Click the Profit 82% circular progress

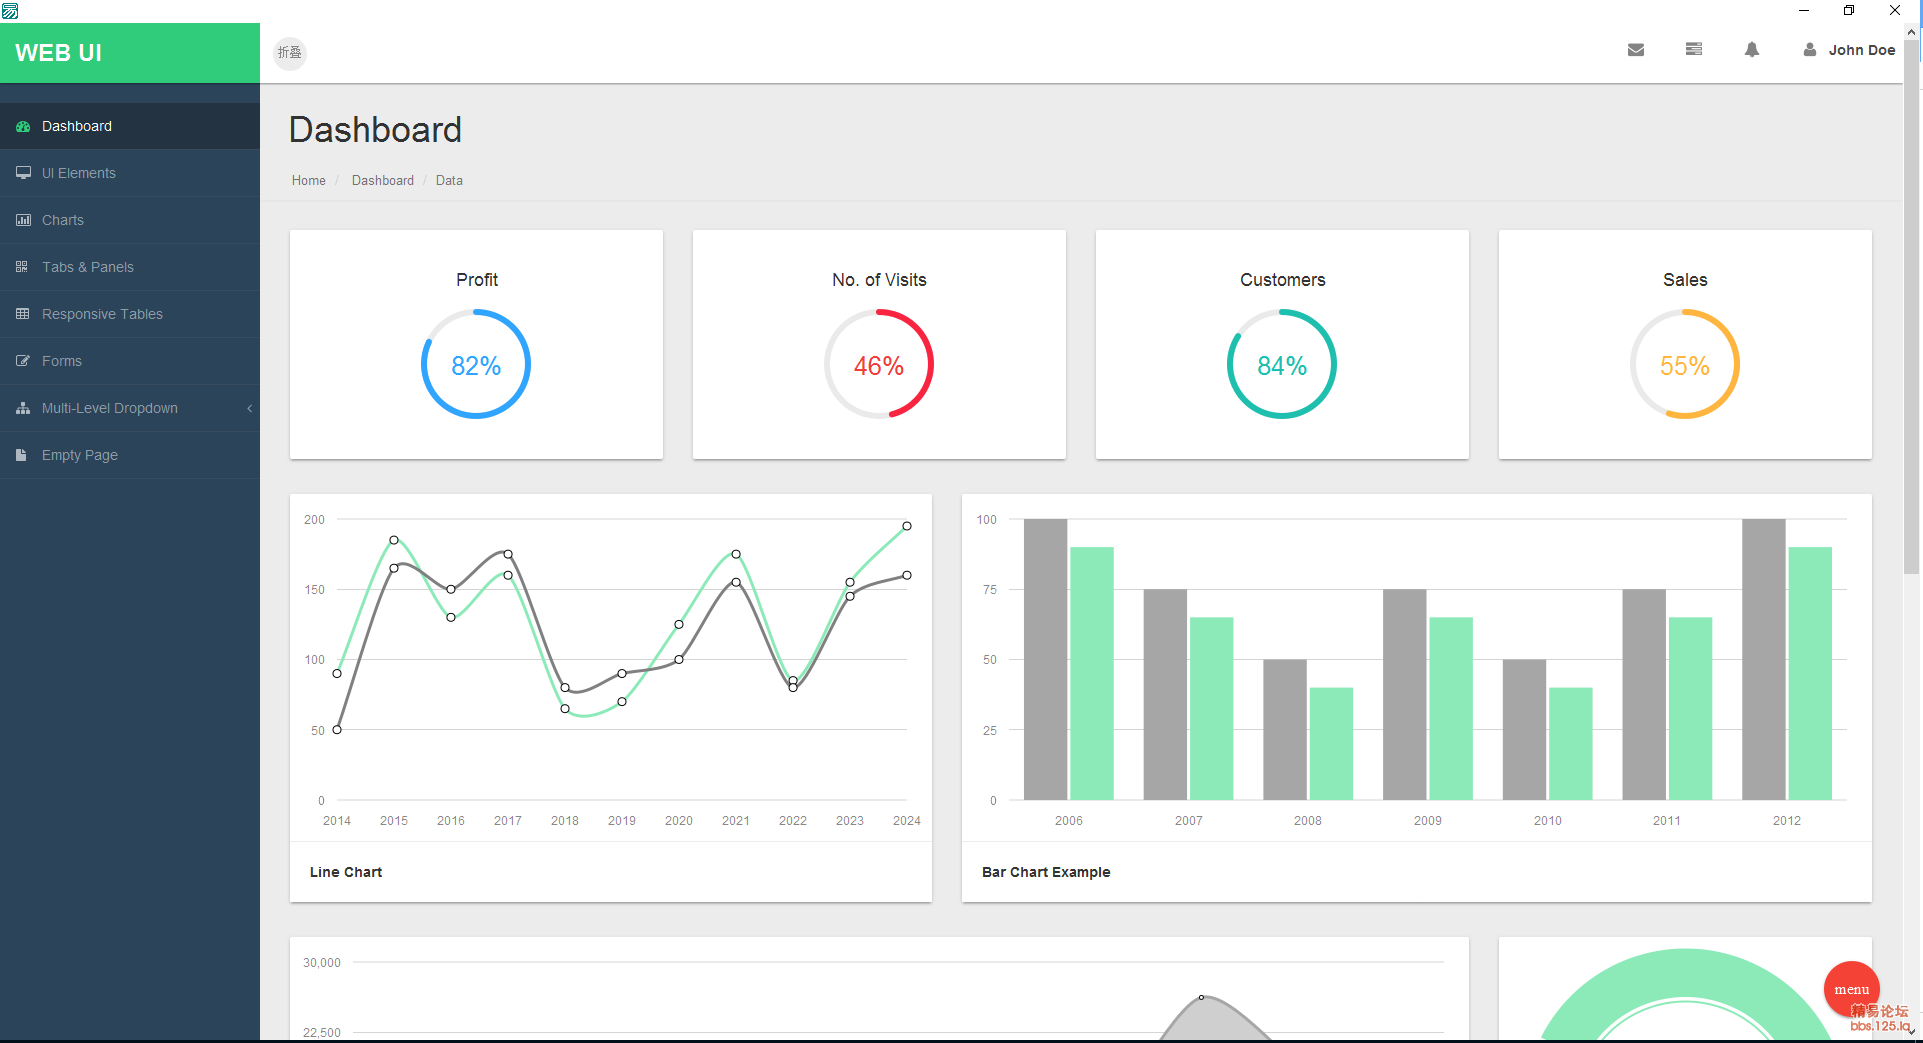point(476,364)
